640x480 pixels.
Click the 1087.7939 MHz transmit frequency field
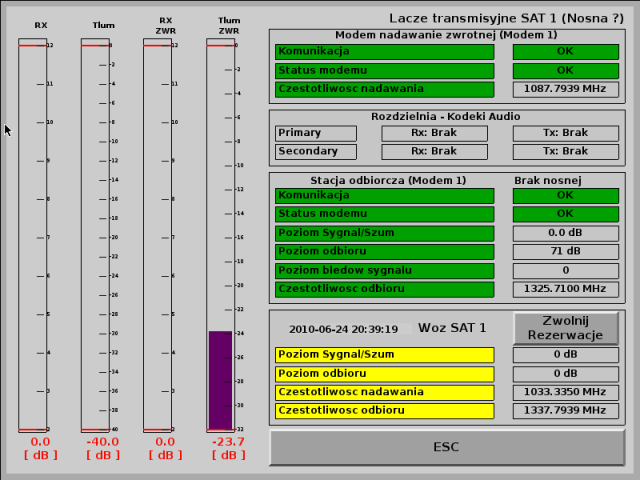pyautogui.click(x=565, y=89)
